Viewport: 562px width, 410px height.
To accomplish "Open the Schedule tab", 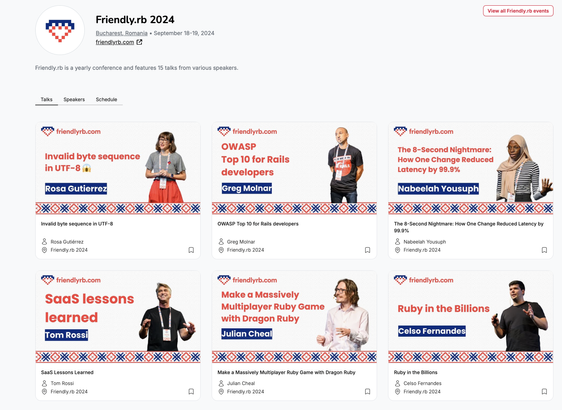I will (x=106, y=99).
